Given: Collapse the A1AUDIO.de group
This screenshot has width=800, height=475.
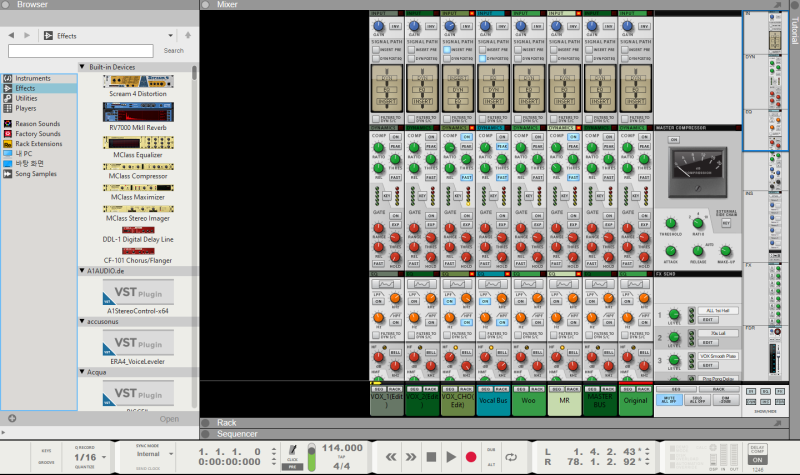Looking at the screenshot, I should coord(82,270).
